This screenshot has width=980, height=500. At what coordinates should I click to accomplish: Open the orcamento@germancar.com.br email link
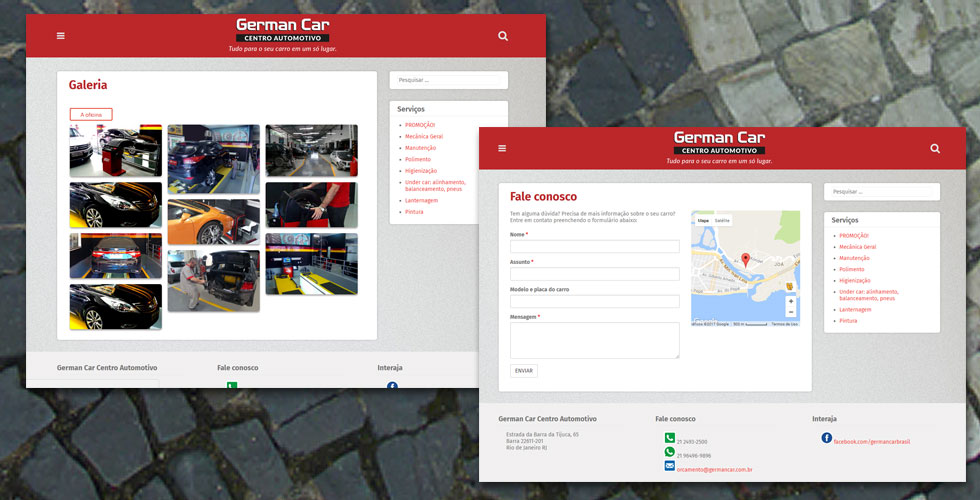tap(714, 469)
